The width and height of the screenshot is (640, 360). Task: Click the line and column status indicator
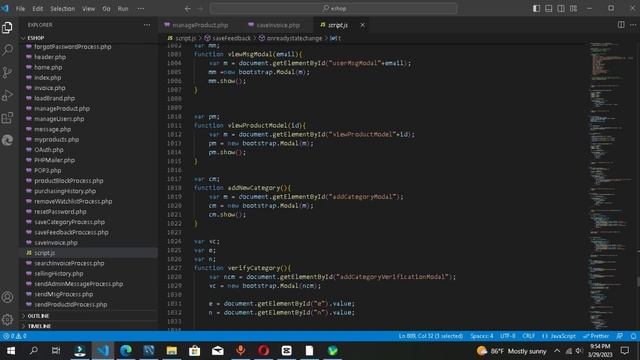click(x=431, y=336)
